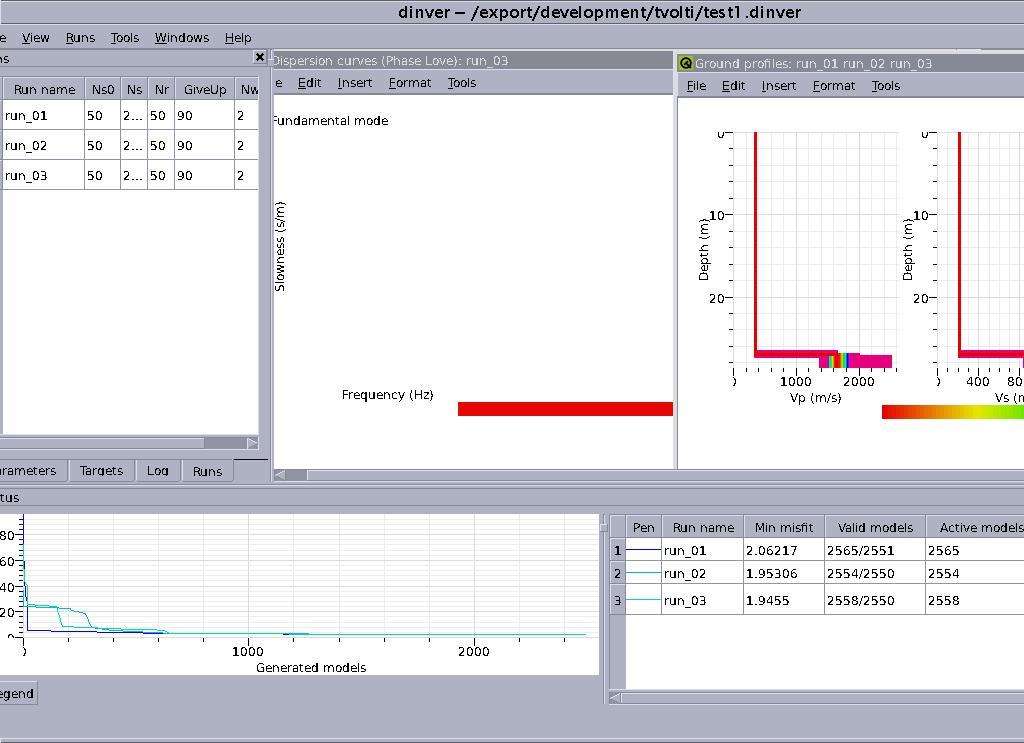The image size is (1024, 743).
Task: Open the Windows menu
Action: coord(181,38)
